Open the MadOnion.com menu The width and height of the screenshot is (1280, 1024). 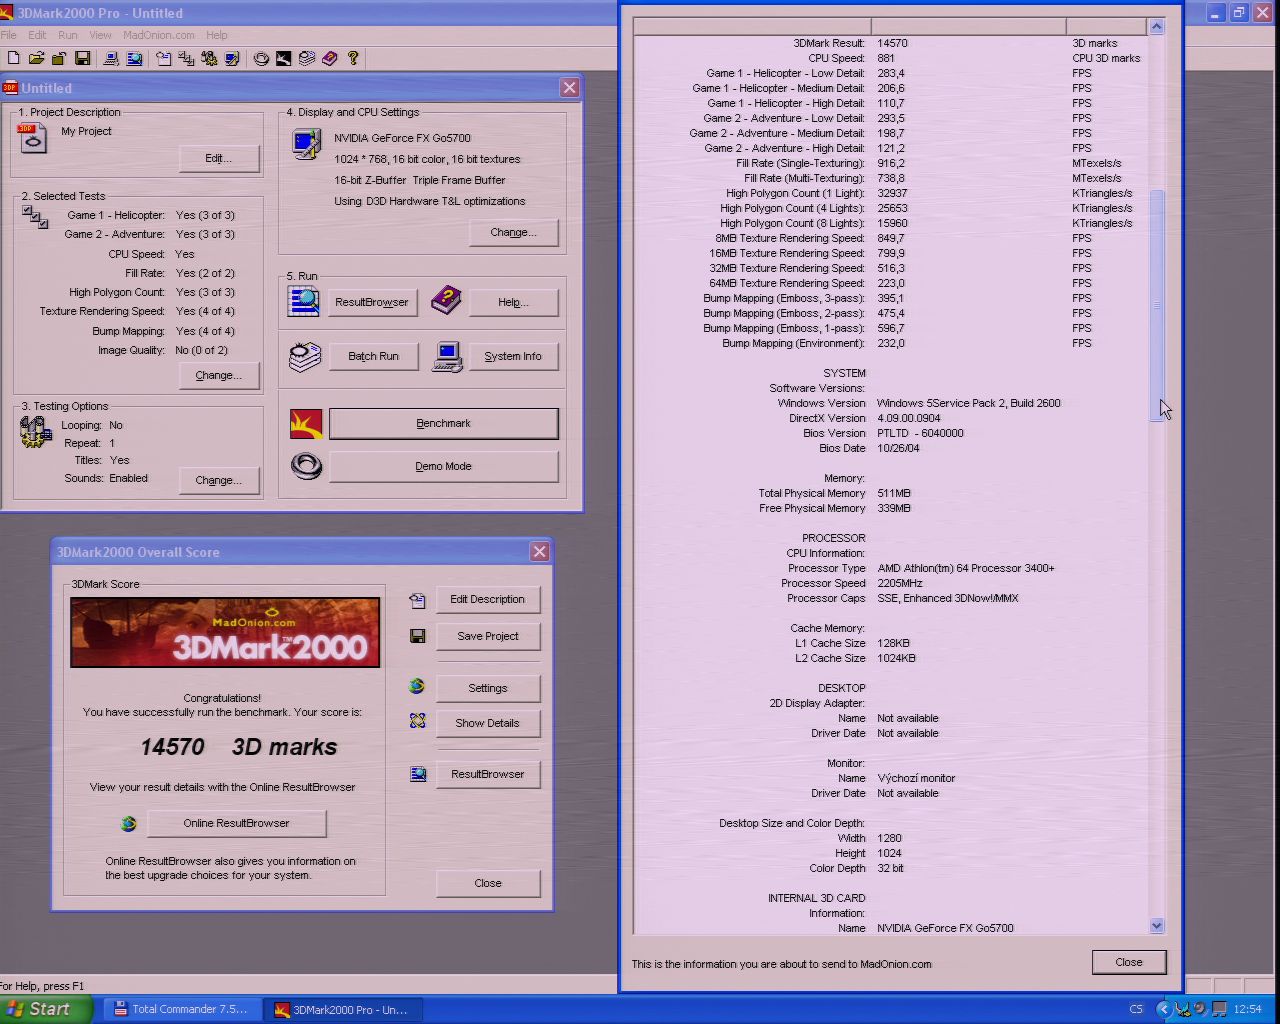[158, 35]
